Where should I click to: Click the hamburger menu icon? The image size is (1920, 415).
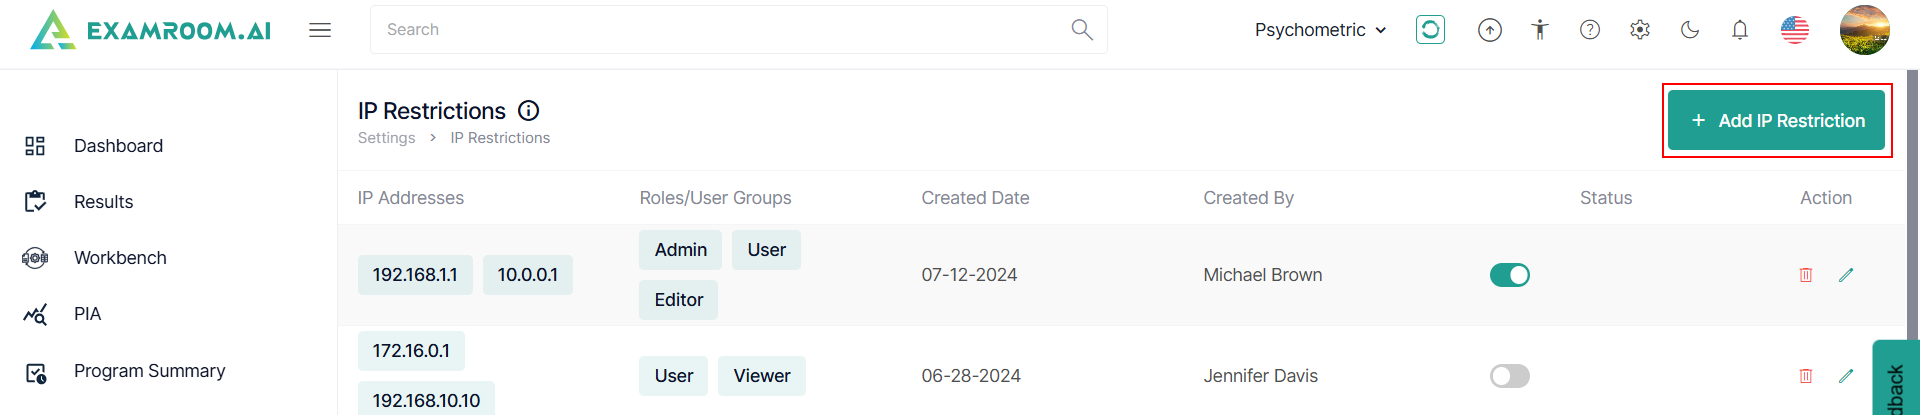pyautogui.click(x=320, y=30)
